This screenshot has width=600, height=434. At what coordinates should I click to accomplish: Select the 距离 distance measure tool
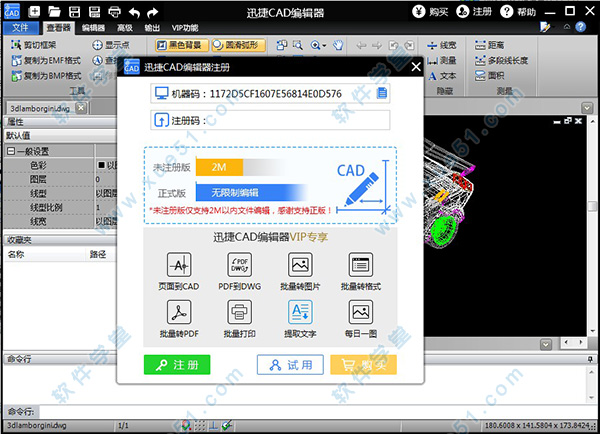click(x=489, y=45)
